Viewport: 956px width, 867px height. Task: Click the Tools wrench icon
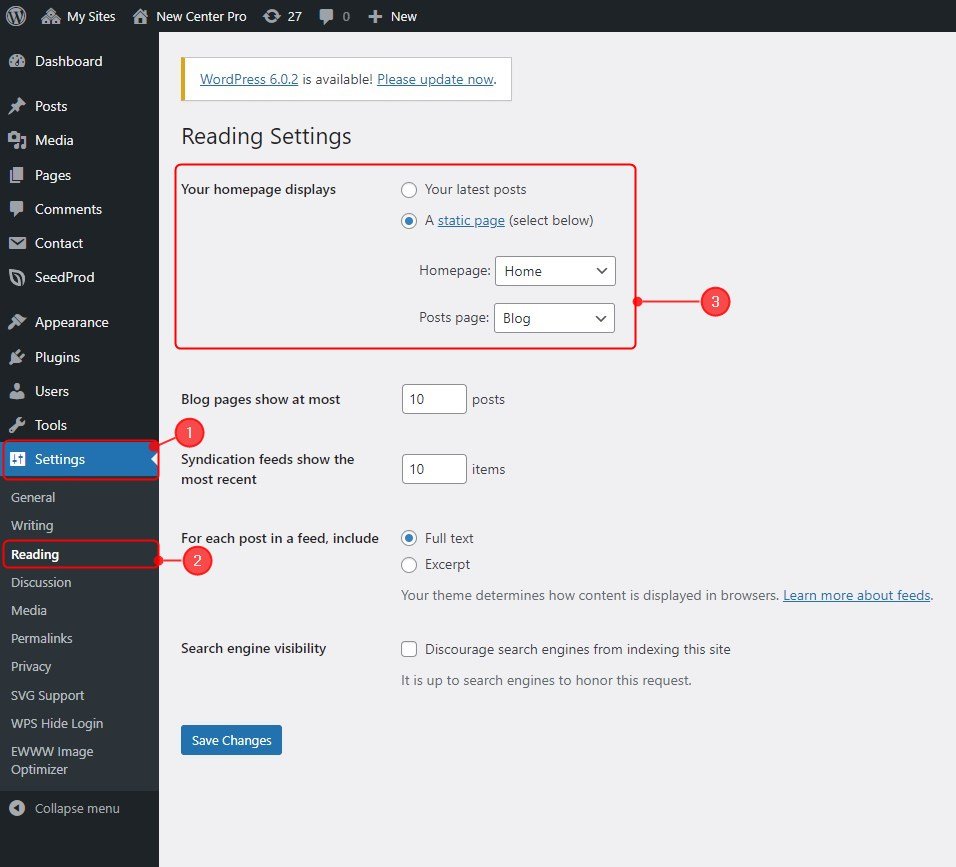pyautogui.click(x=17, y=425)
